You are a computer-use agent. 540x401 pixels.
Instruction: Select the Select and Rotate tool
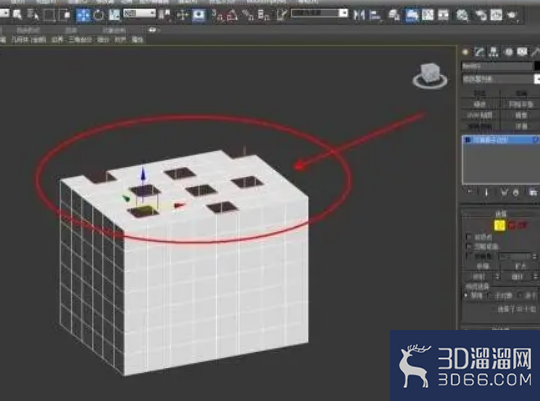coord(98,15)
